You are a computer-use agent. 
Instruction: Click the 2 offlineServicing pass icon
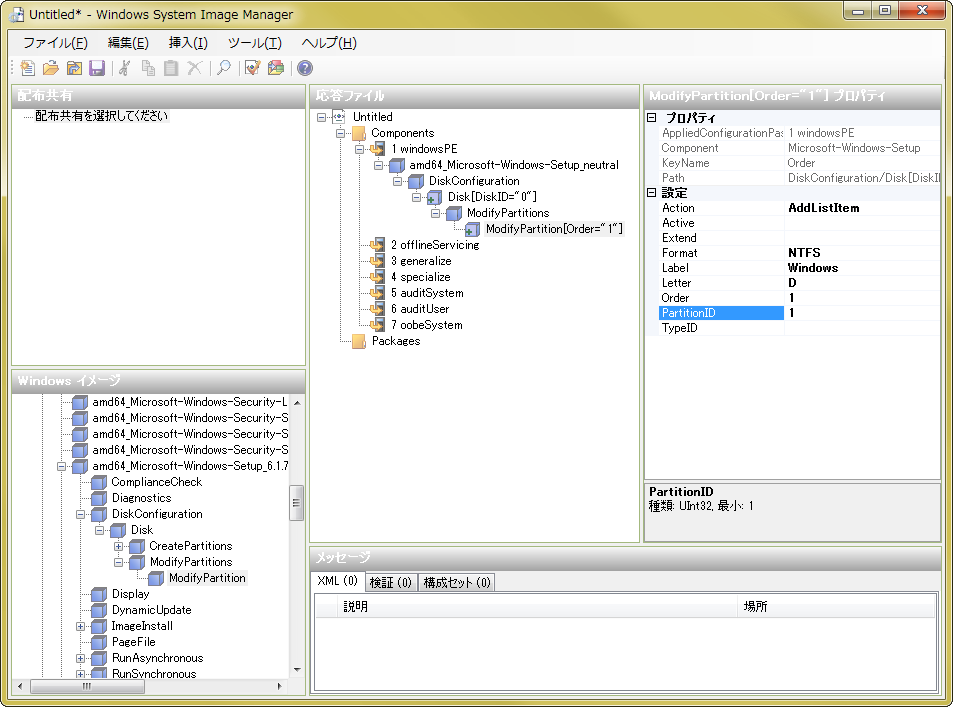(377, 245)
